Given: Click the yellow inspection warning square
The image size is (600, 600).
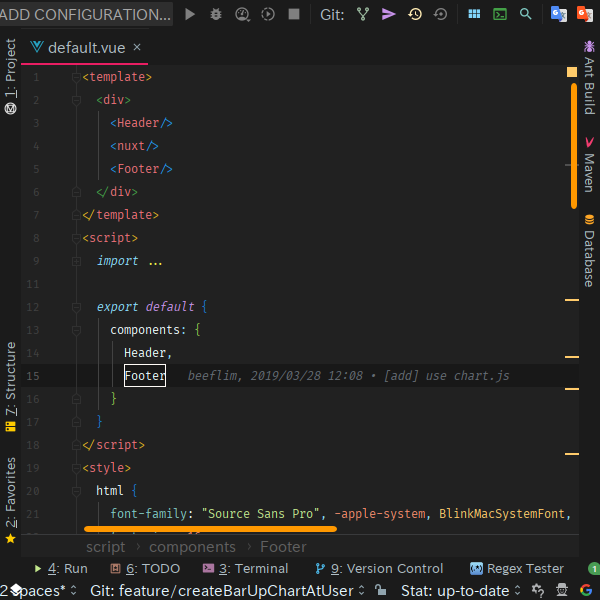Looking at the screenshot, I should 572,72.
